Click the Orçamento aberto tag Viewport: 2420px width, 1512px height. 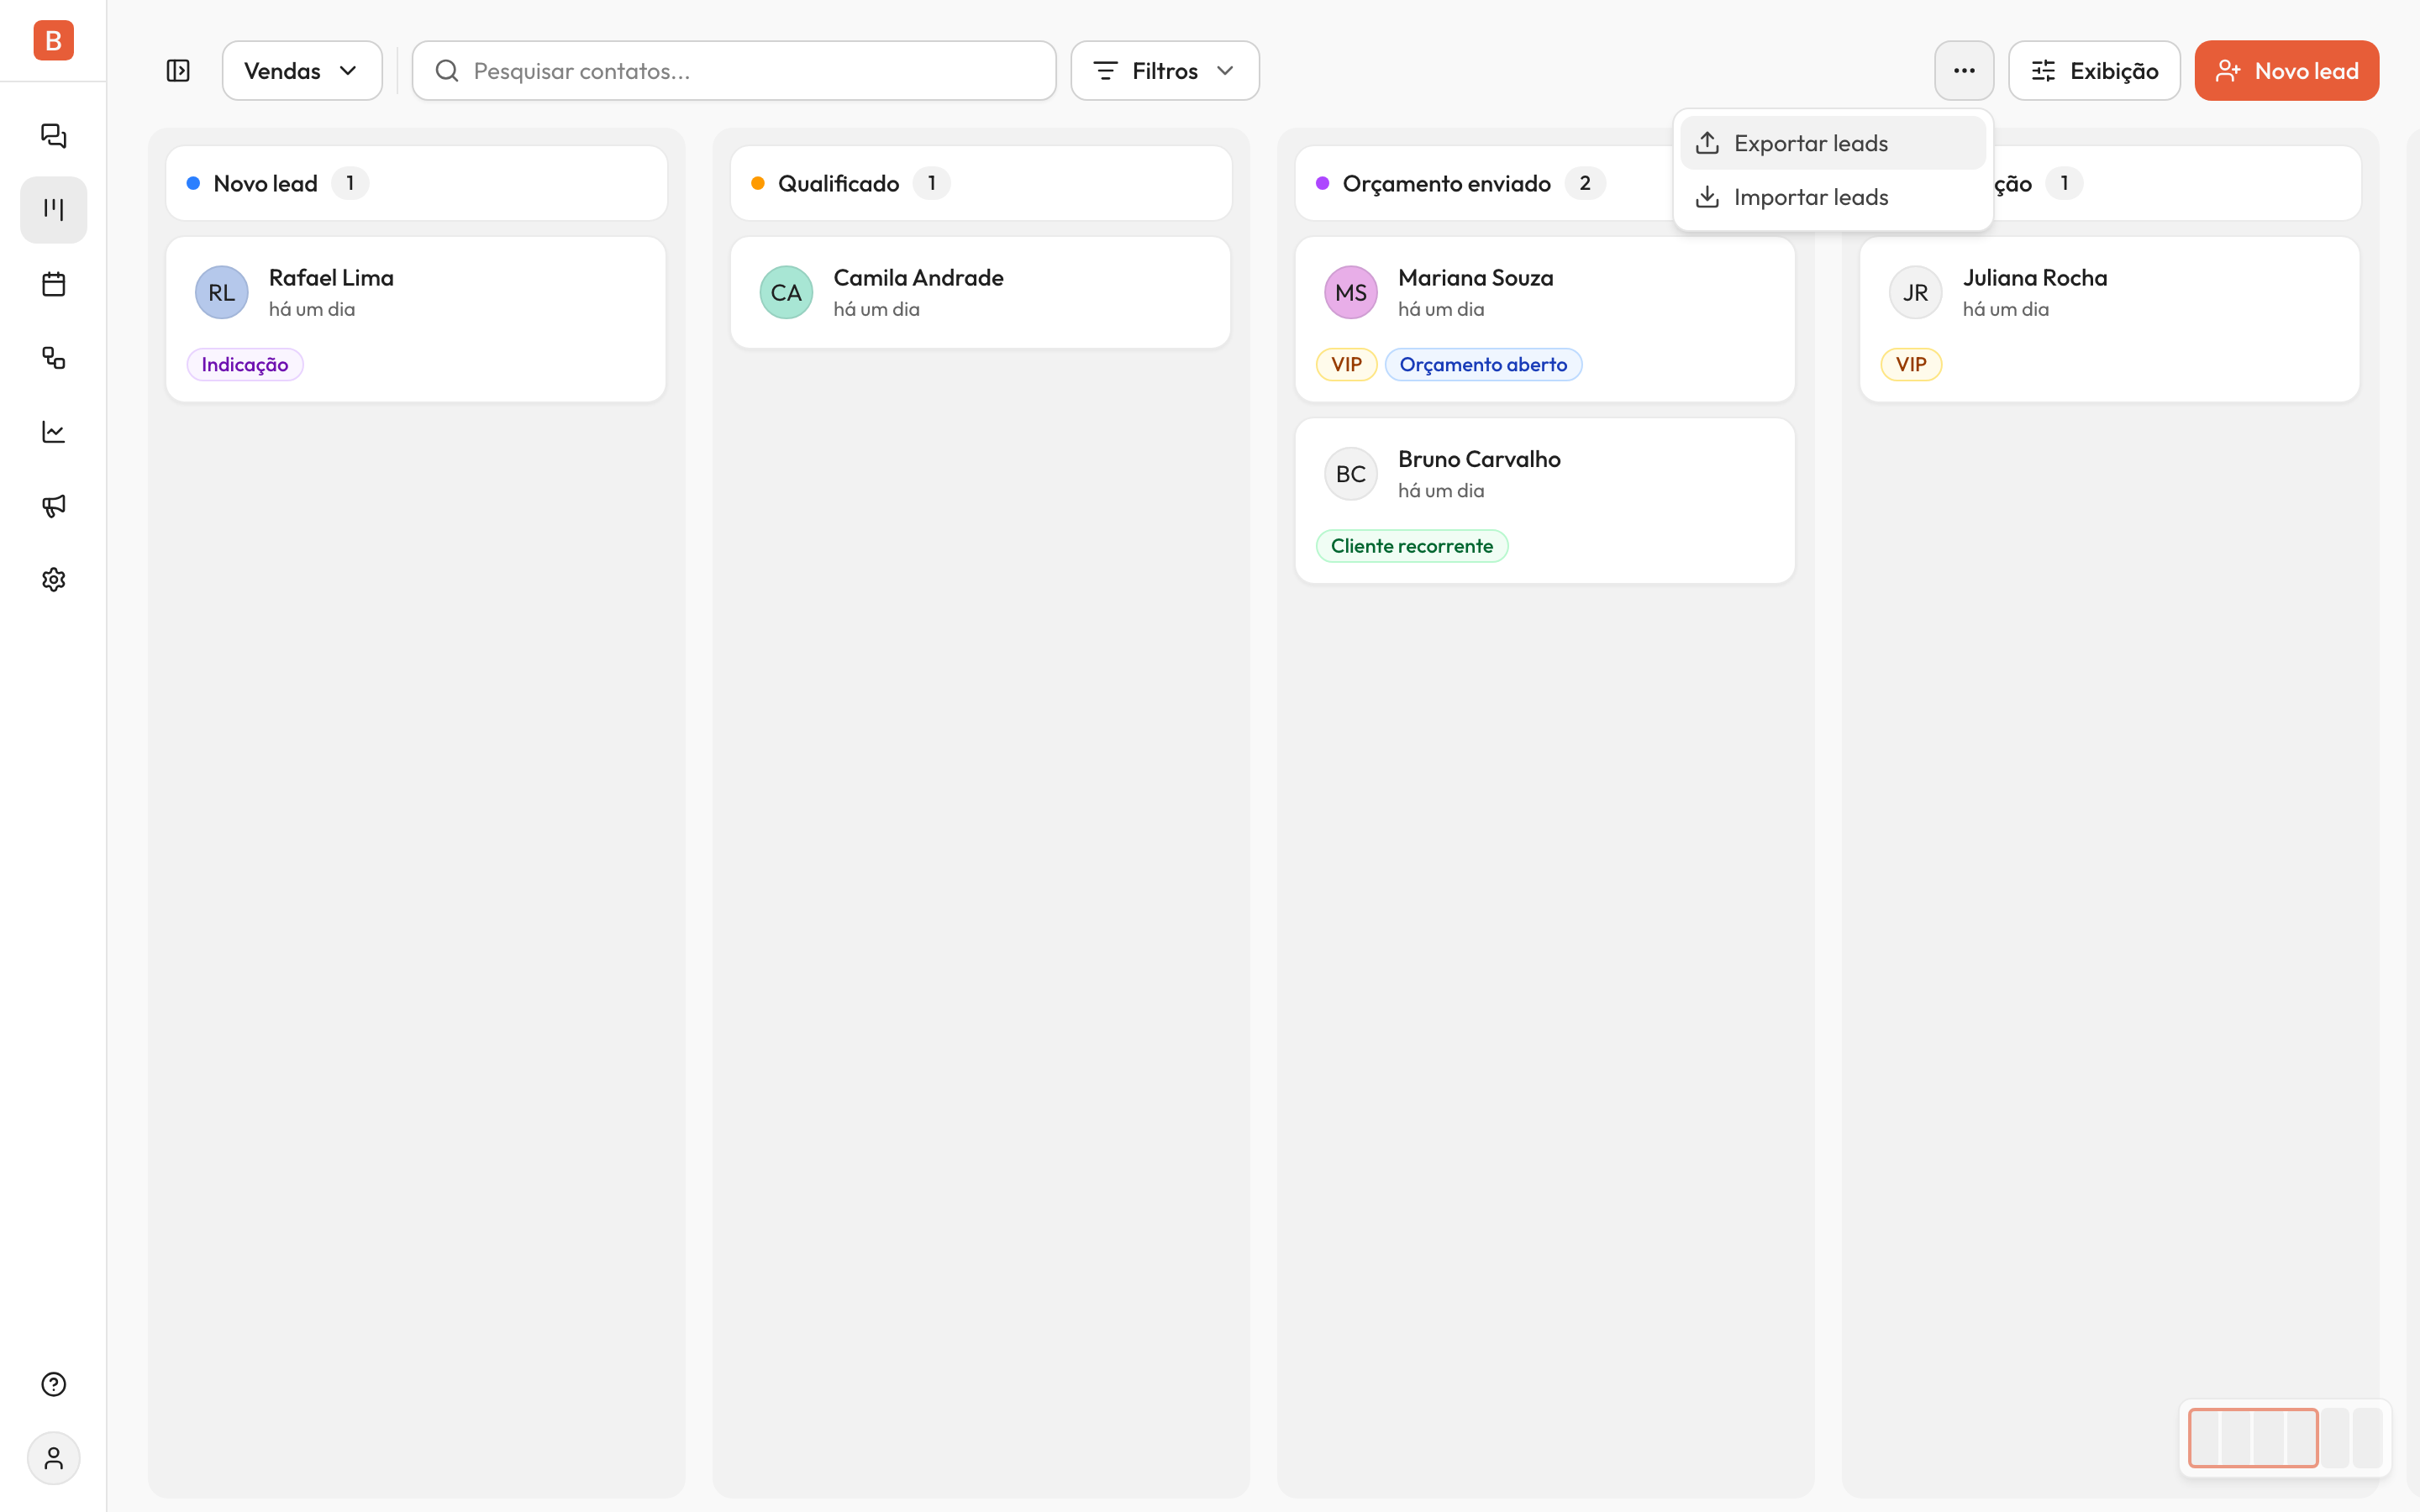point(1483,365)
